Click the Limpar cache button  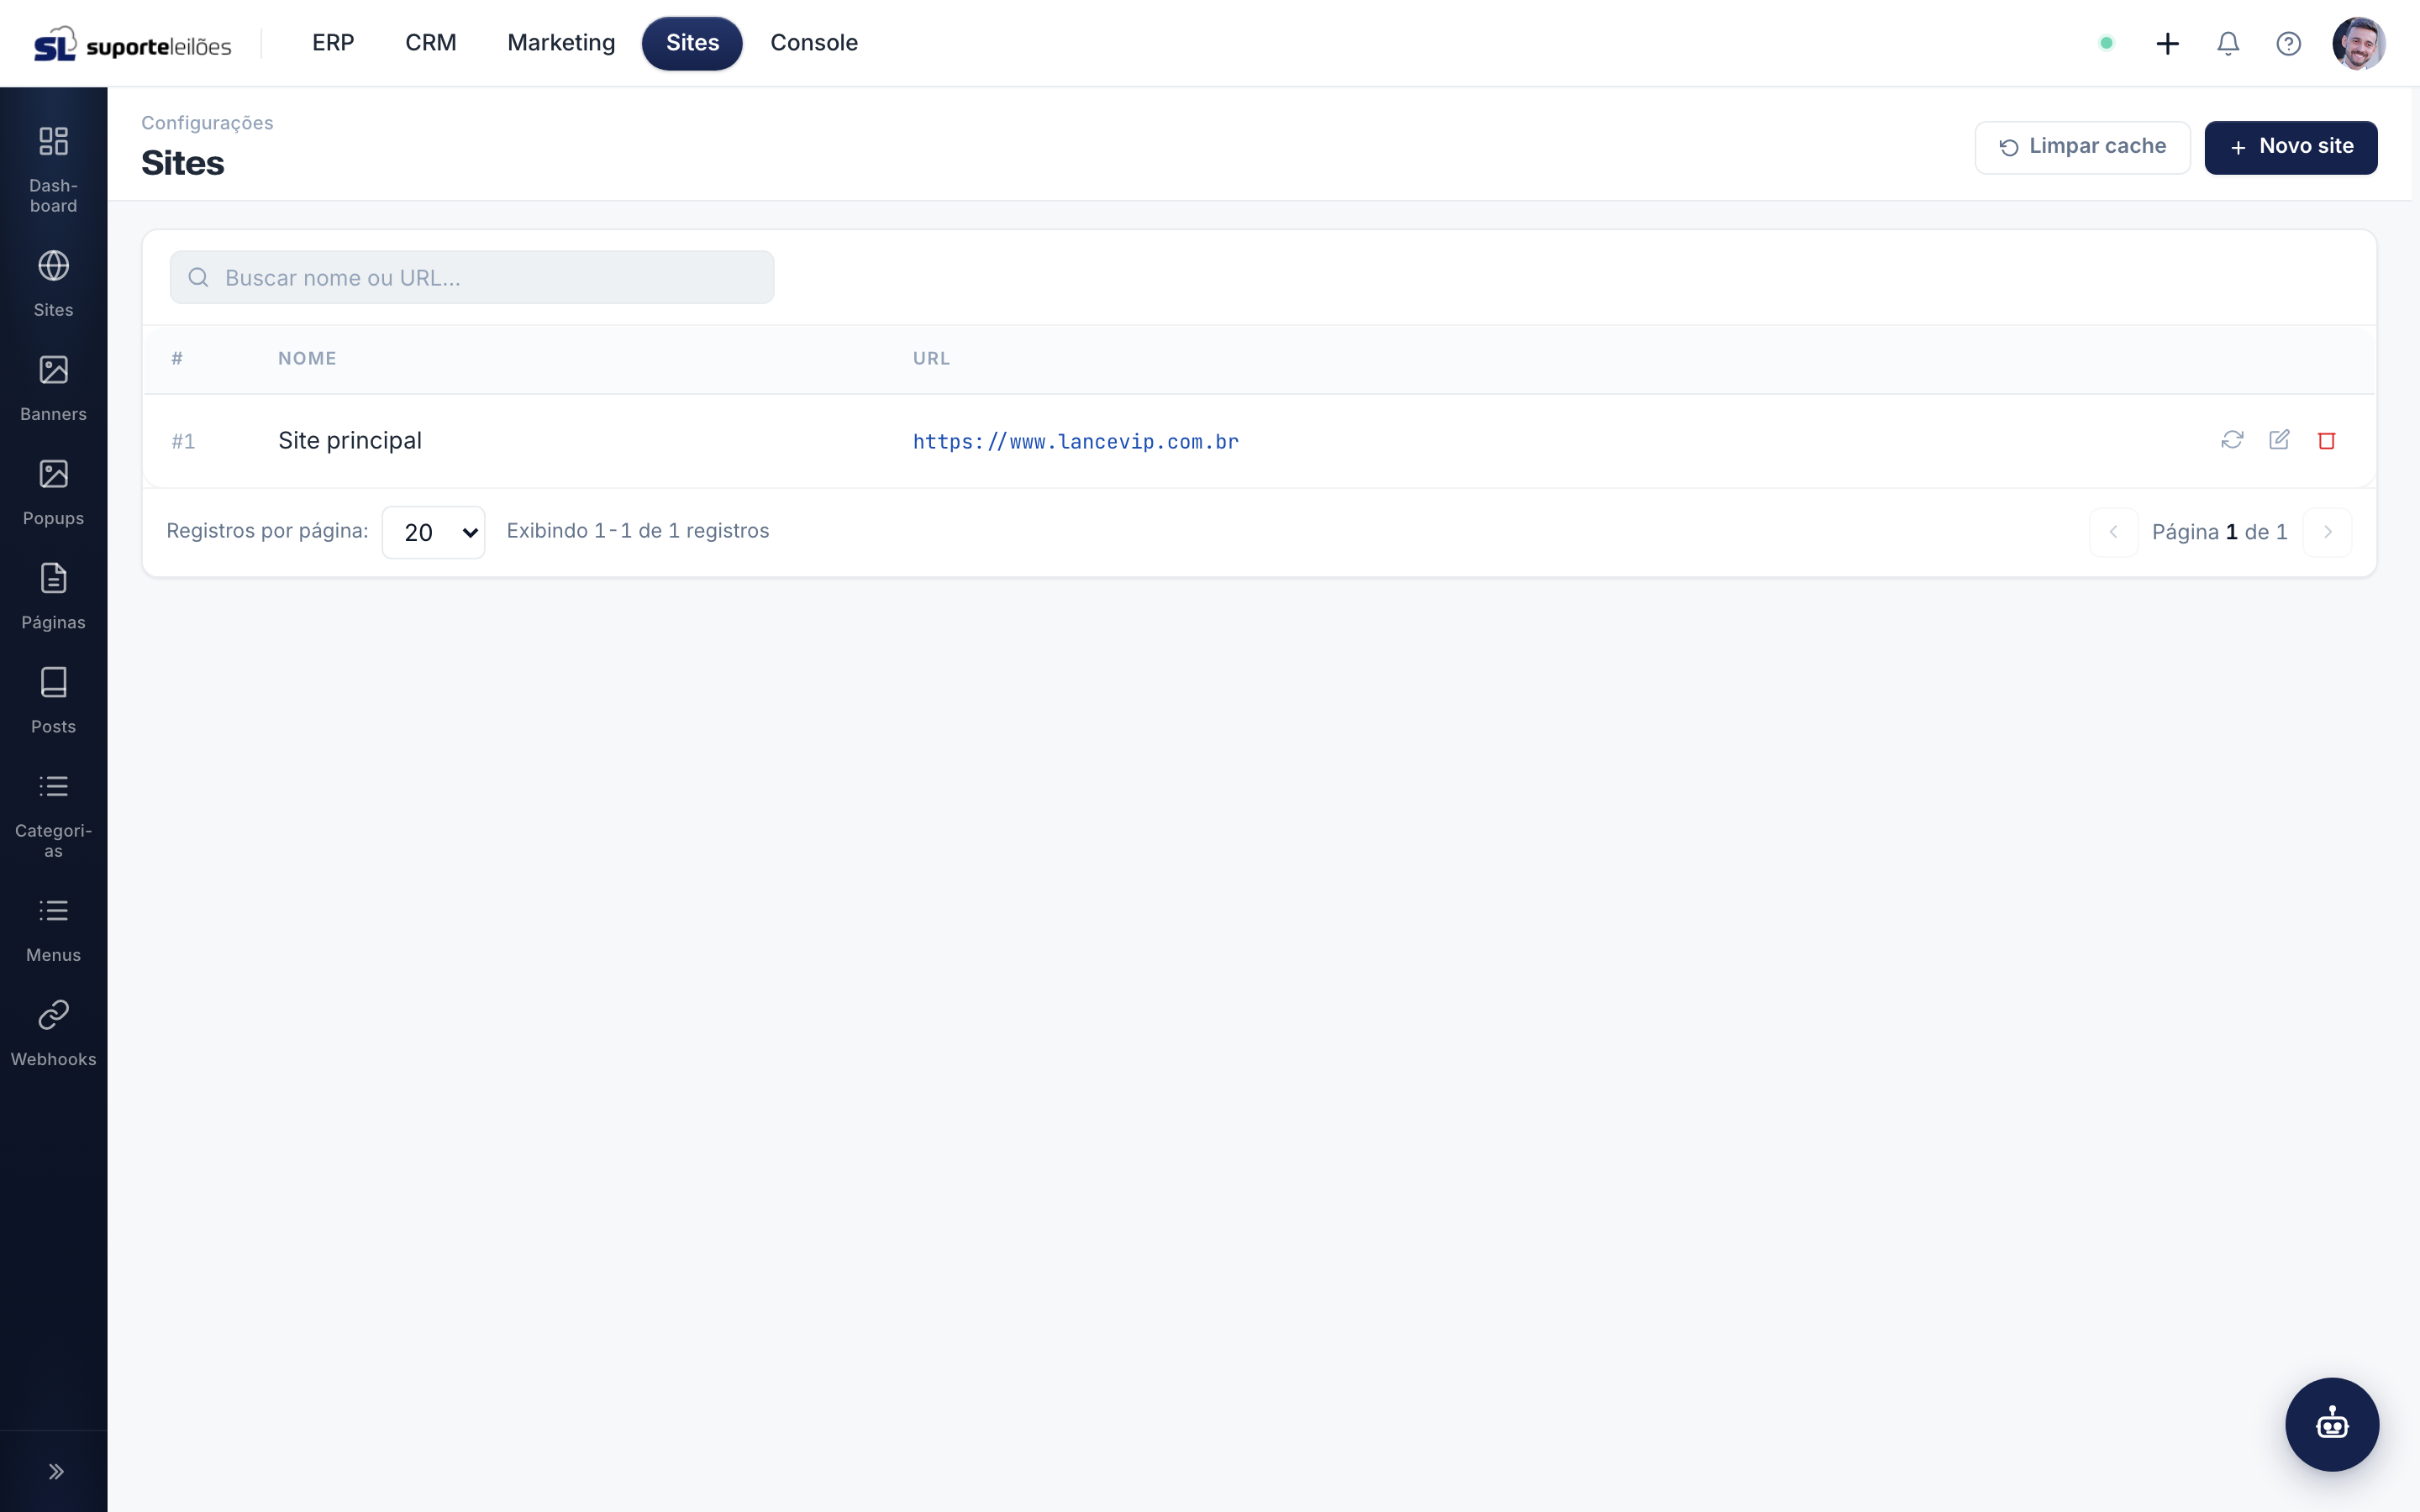point(2082,147)
